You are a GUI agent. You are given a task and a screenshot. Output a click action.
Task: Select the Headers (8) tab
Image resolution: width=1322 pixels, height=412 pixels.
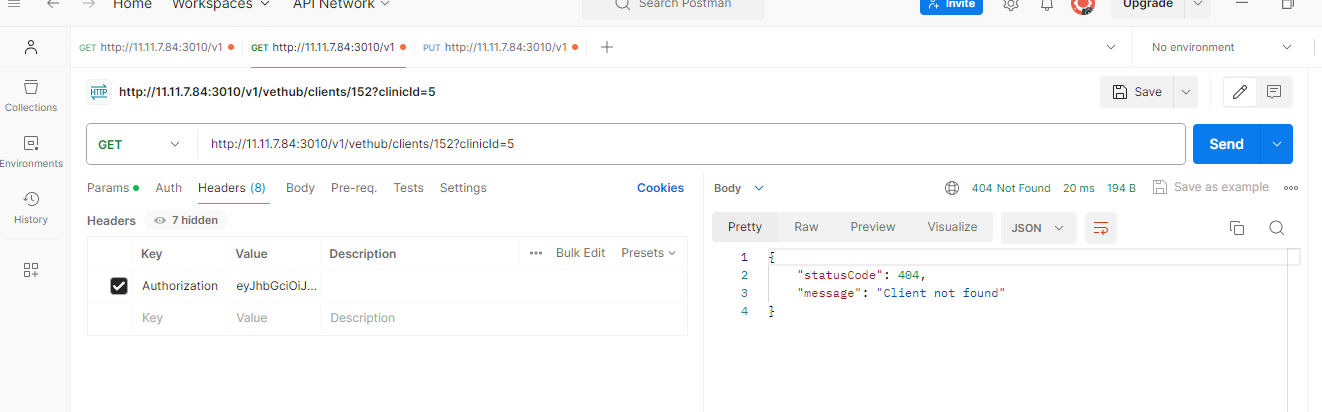pyautogui.click(x=232, y=188)
